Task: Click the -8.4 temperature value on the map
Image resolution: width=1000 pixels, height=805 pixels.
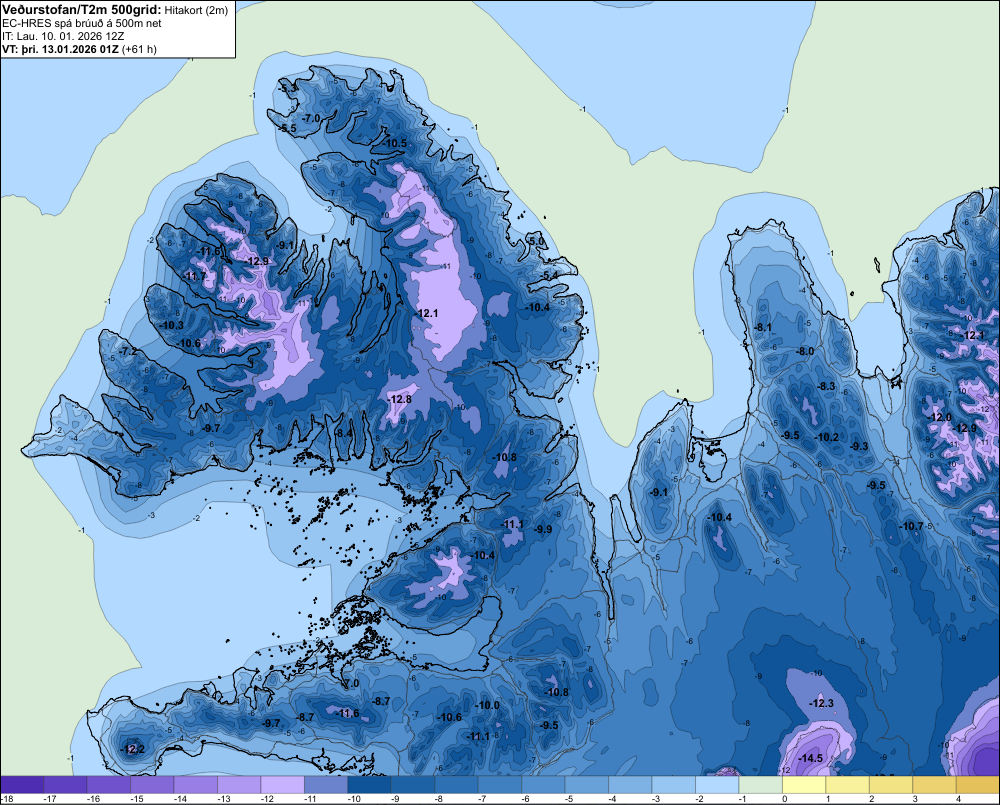Action: click(x=344, y=434)
